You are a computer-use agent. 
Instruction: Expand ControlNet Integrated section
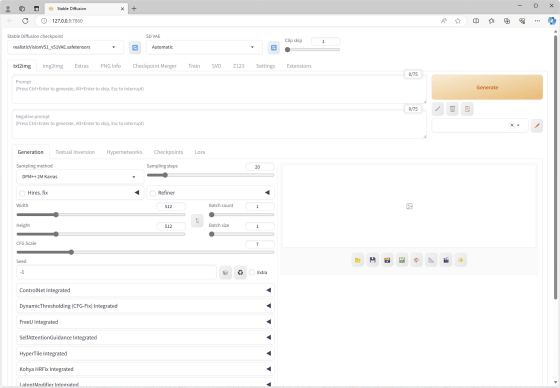(x=145, y=290)
